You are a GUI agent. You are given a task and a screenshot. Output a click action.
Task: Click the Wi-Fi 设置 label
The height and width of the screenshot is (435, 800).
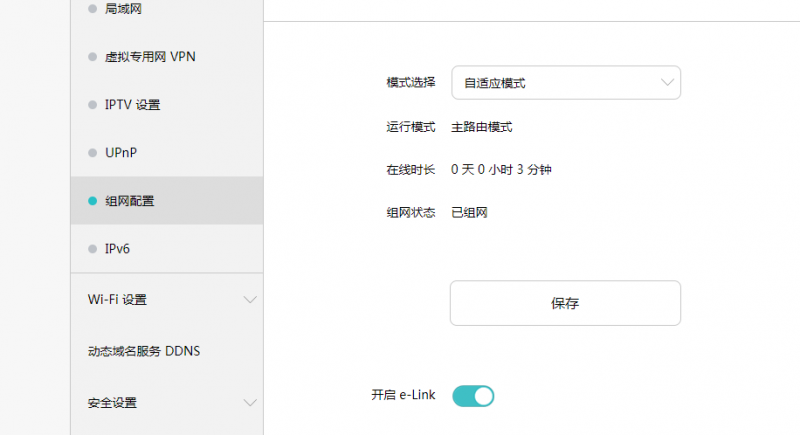[x=117, y=299]
